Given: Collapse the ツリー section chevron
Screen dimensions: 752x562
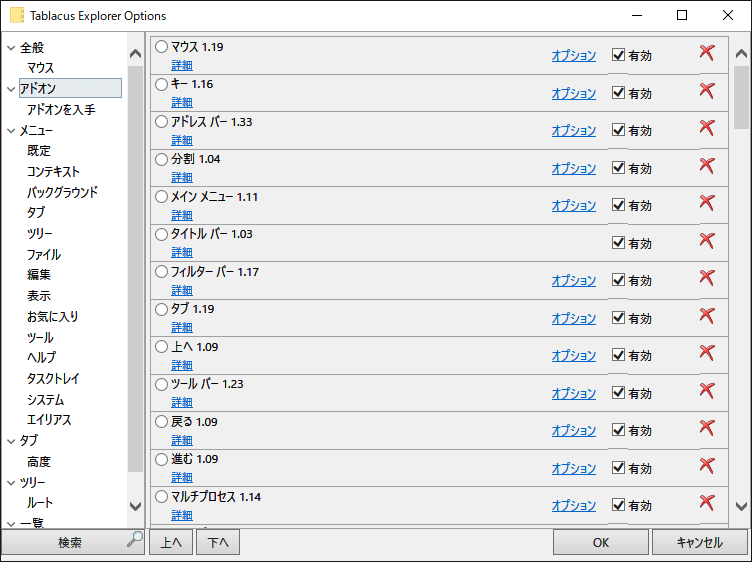Looking at the screenshot, I should (12, 483).
